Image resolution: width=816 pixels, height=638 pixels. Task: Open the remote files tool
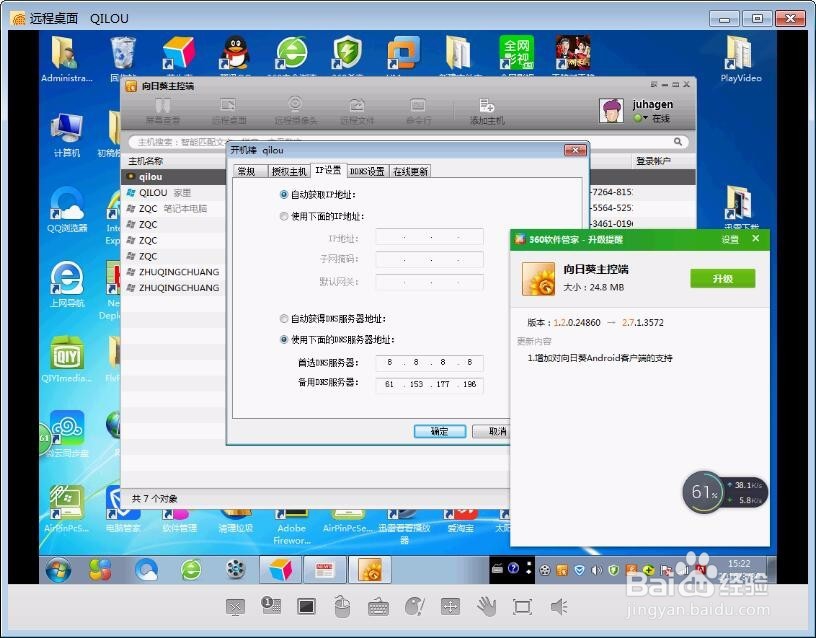(358, 108)
